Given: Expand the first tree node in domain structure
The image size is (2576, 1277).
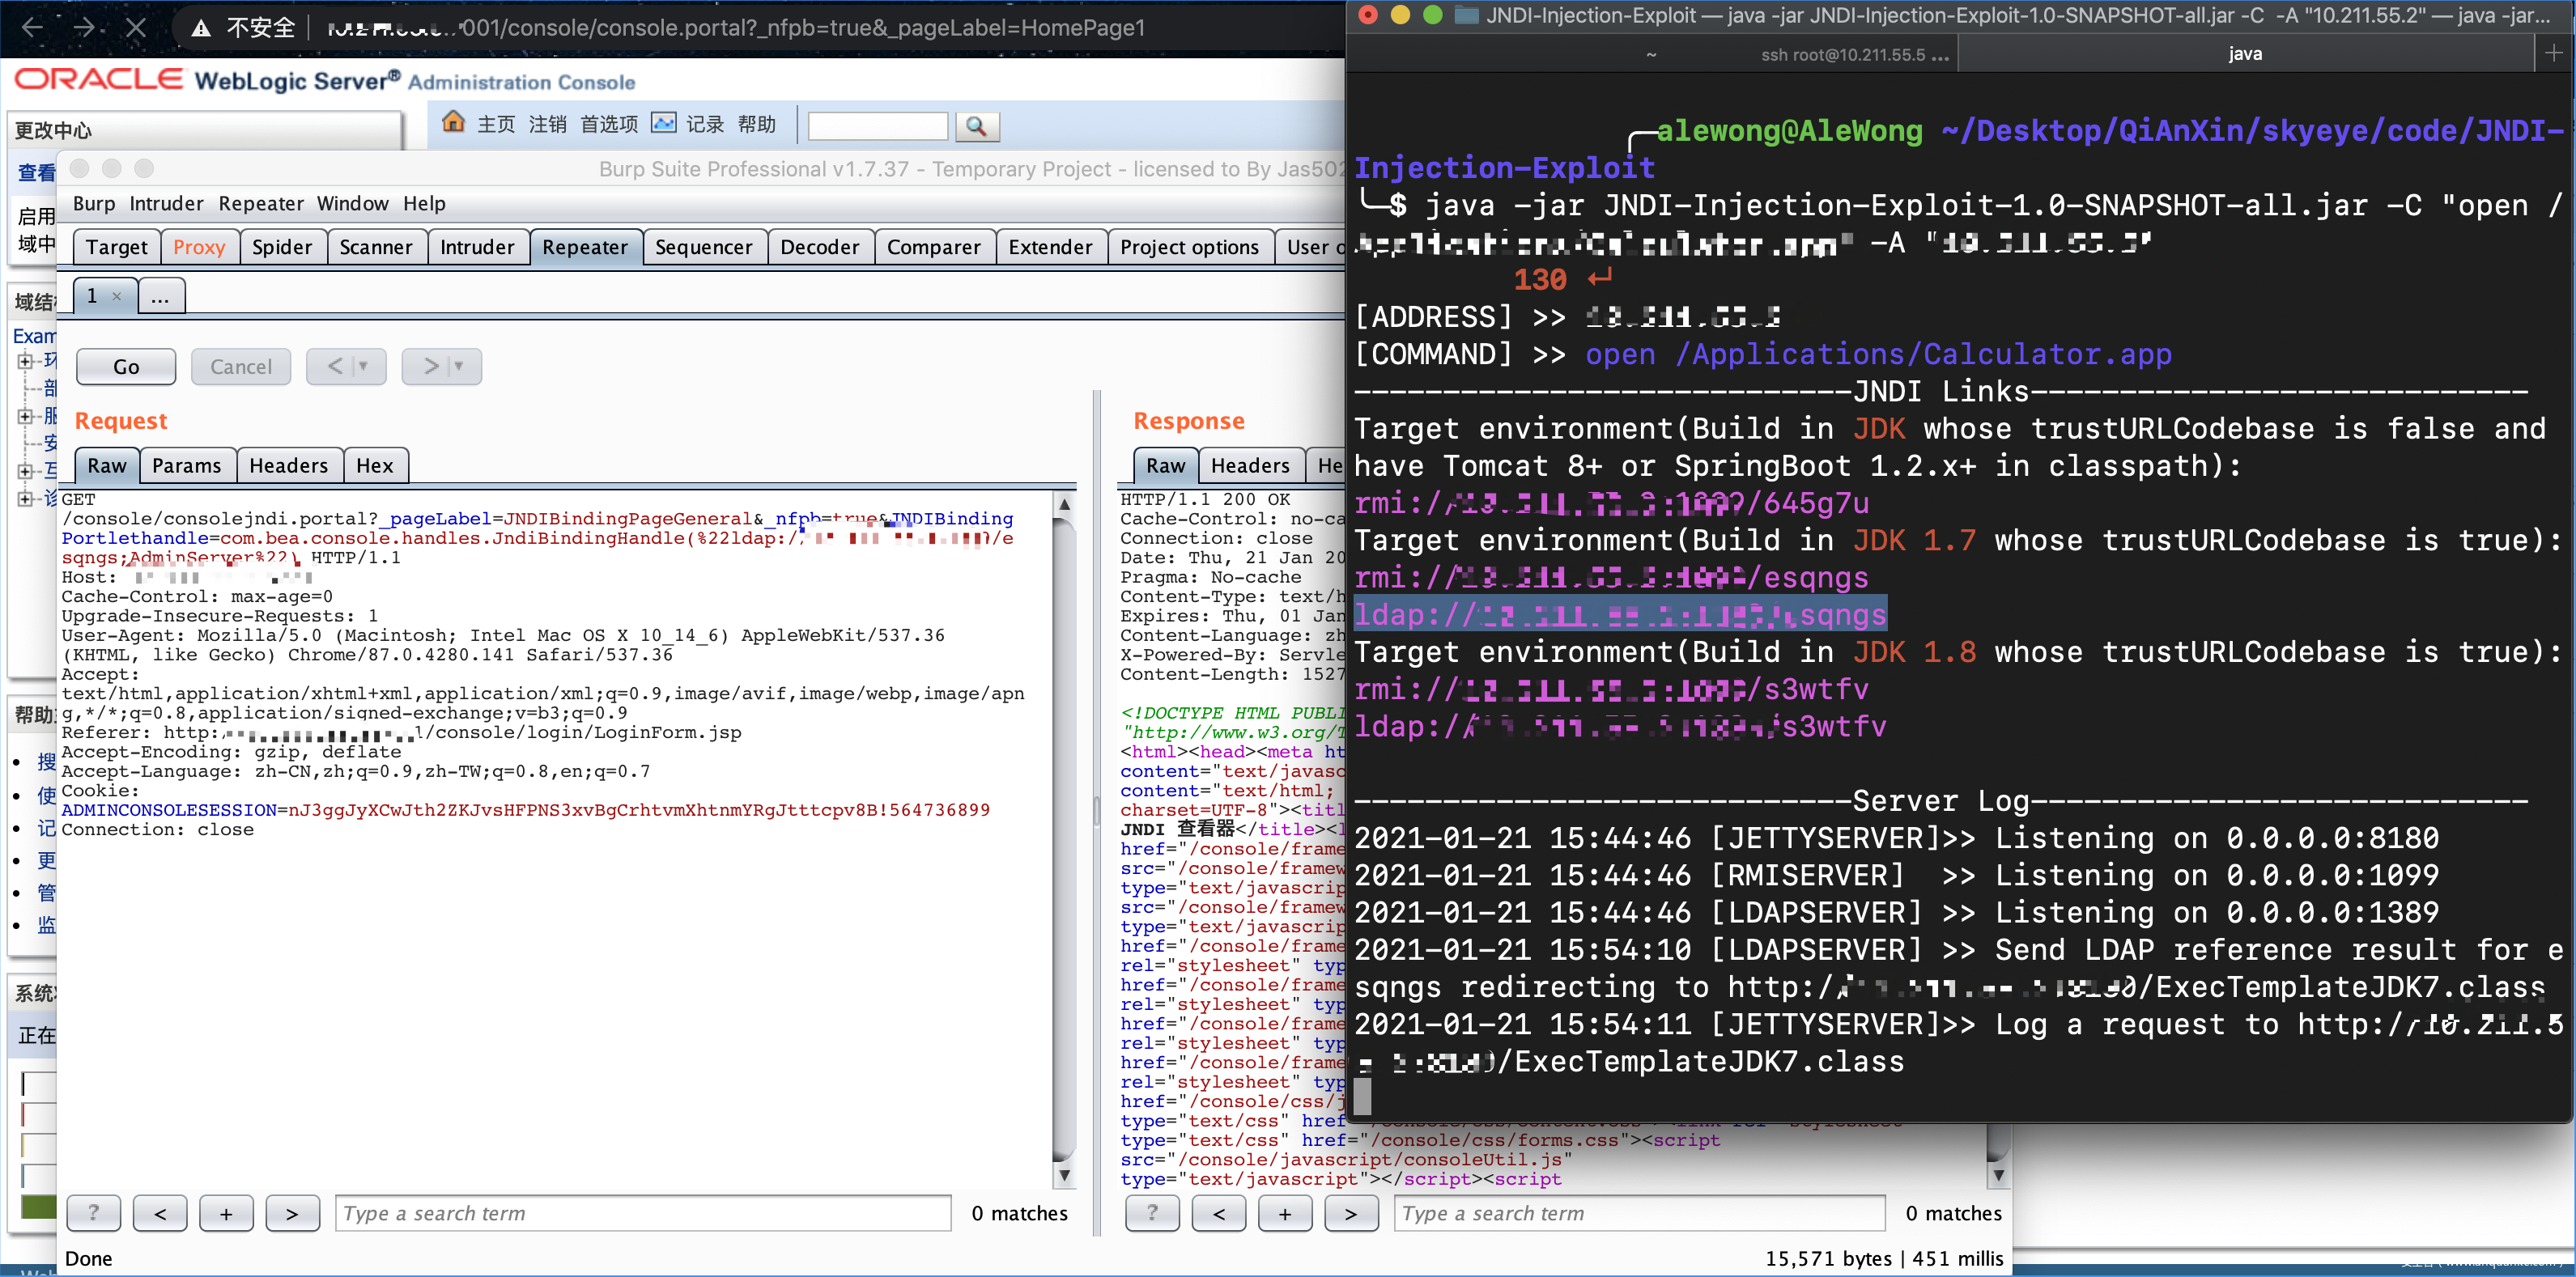Looking at the screenshot, I should (x=25, y=361).
